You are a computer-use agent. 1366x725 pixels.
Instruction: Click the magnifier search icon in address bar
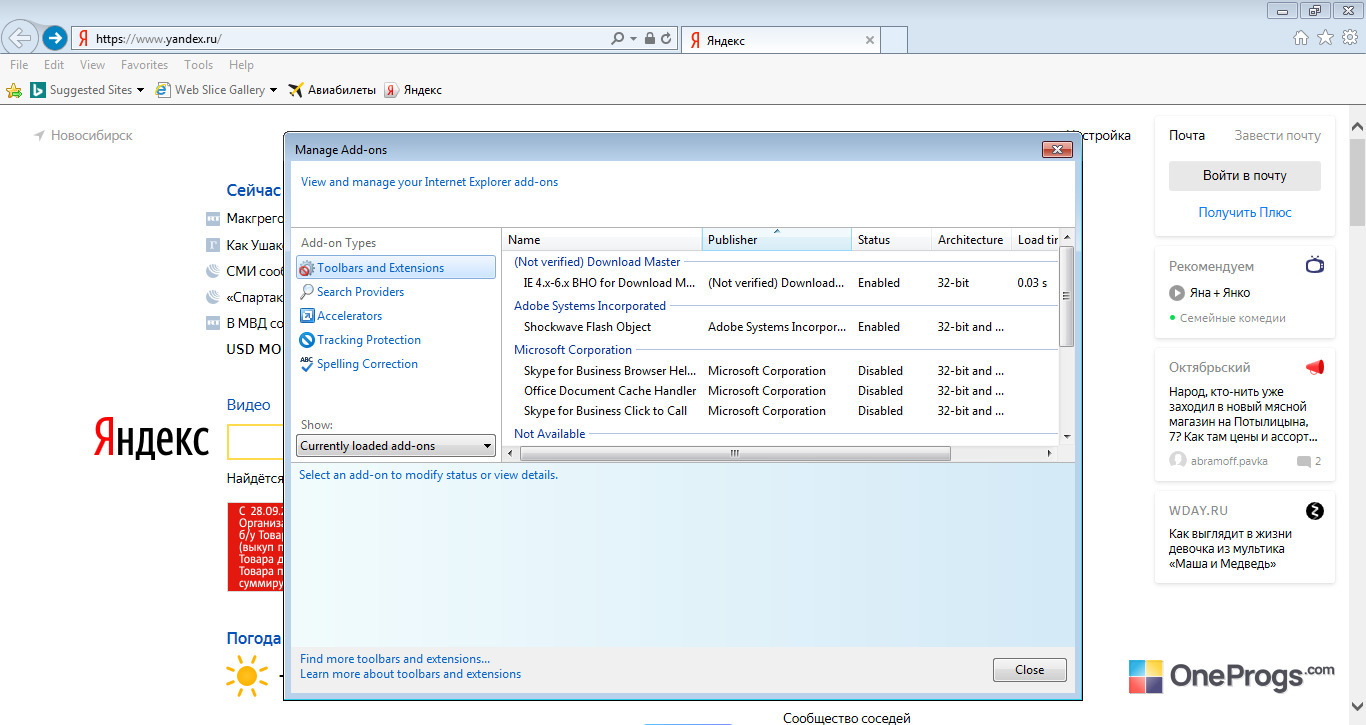617,39
